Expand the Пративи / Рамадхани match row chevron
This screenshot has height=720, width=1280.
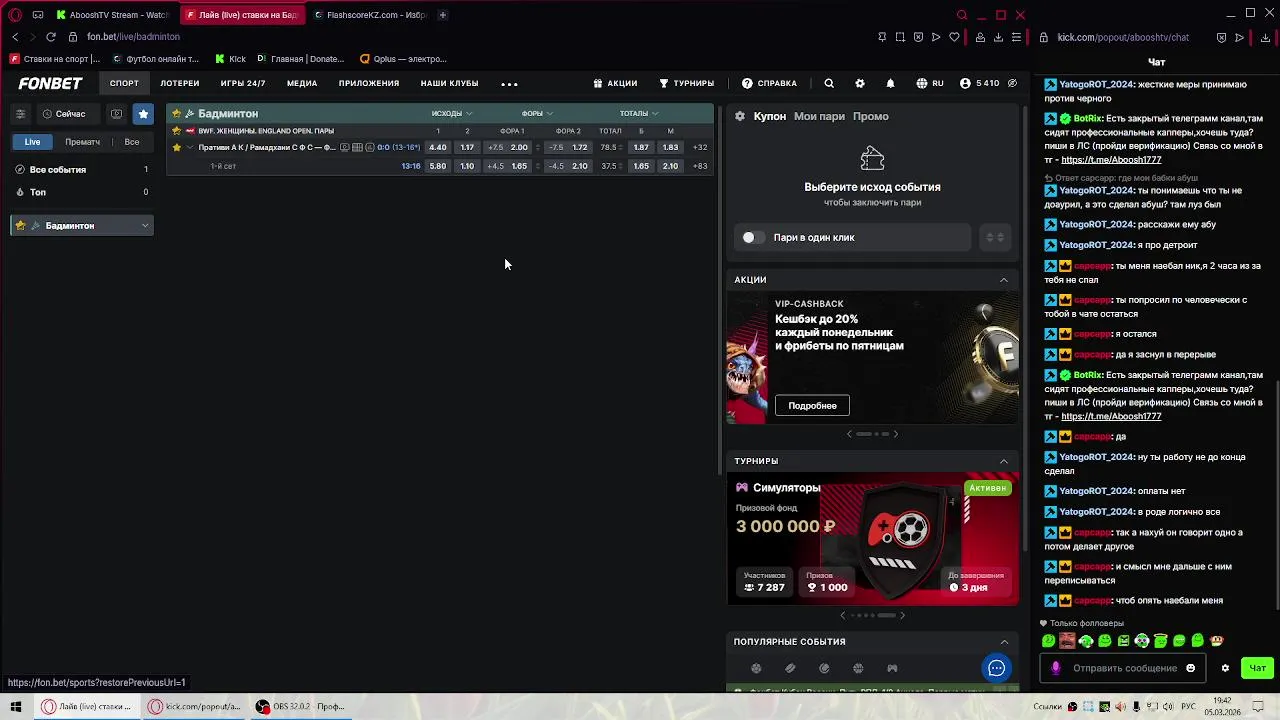tap(190, 148)
